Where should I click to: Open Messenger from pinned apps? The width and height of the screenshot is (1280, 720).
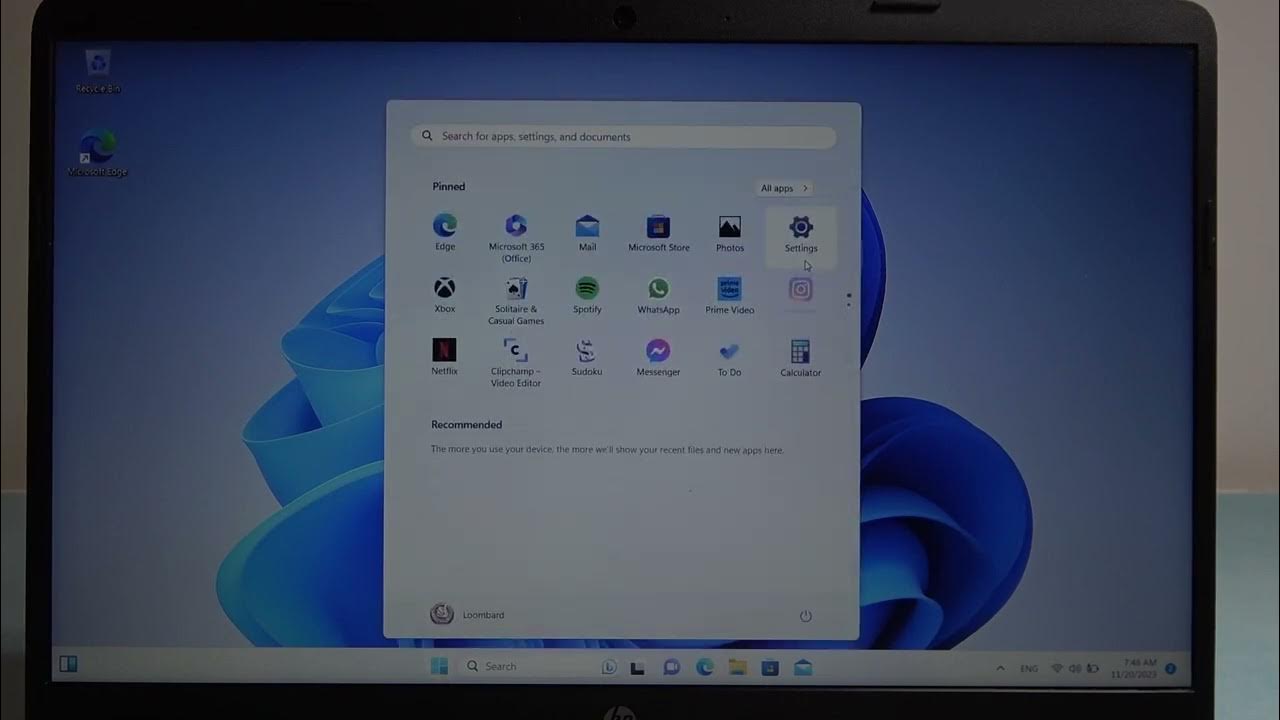click(658, 356)
